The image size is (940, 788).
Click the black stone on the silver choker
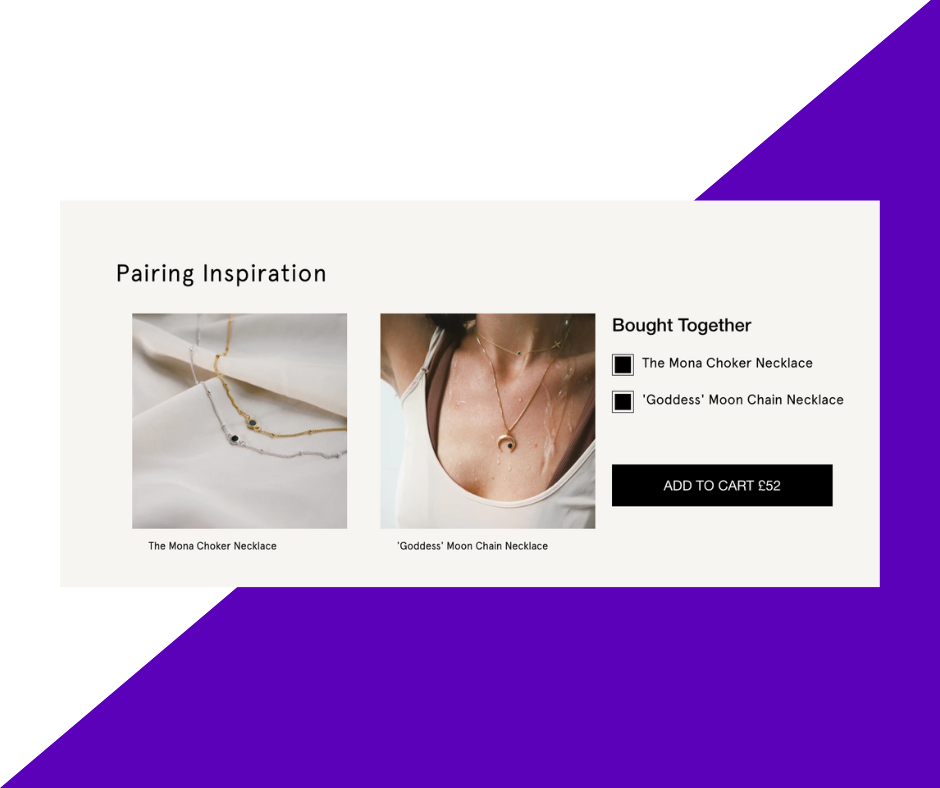(234, 438)
